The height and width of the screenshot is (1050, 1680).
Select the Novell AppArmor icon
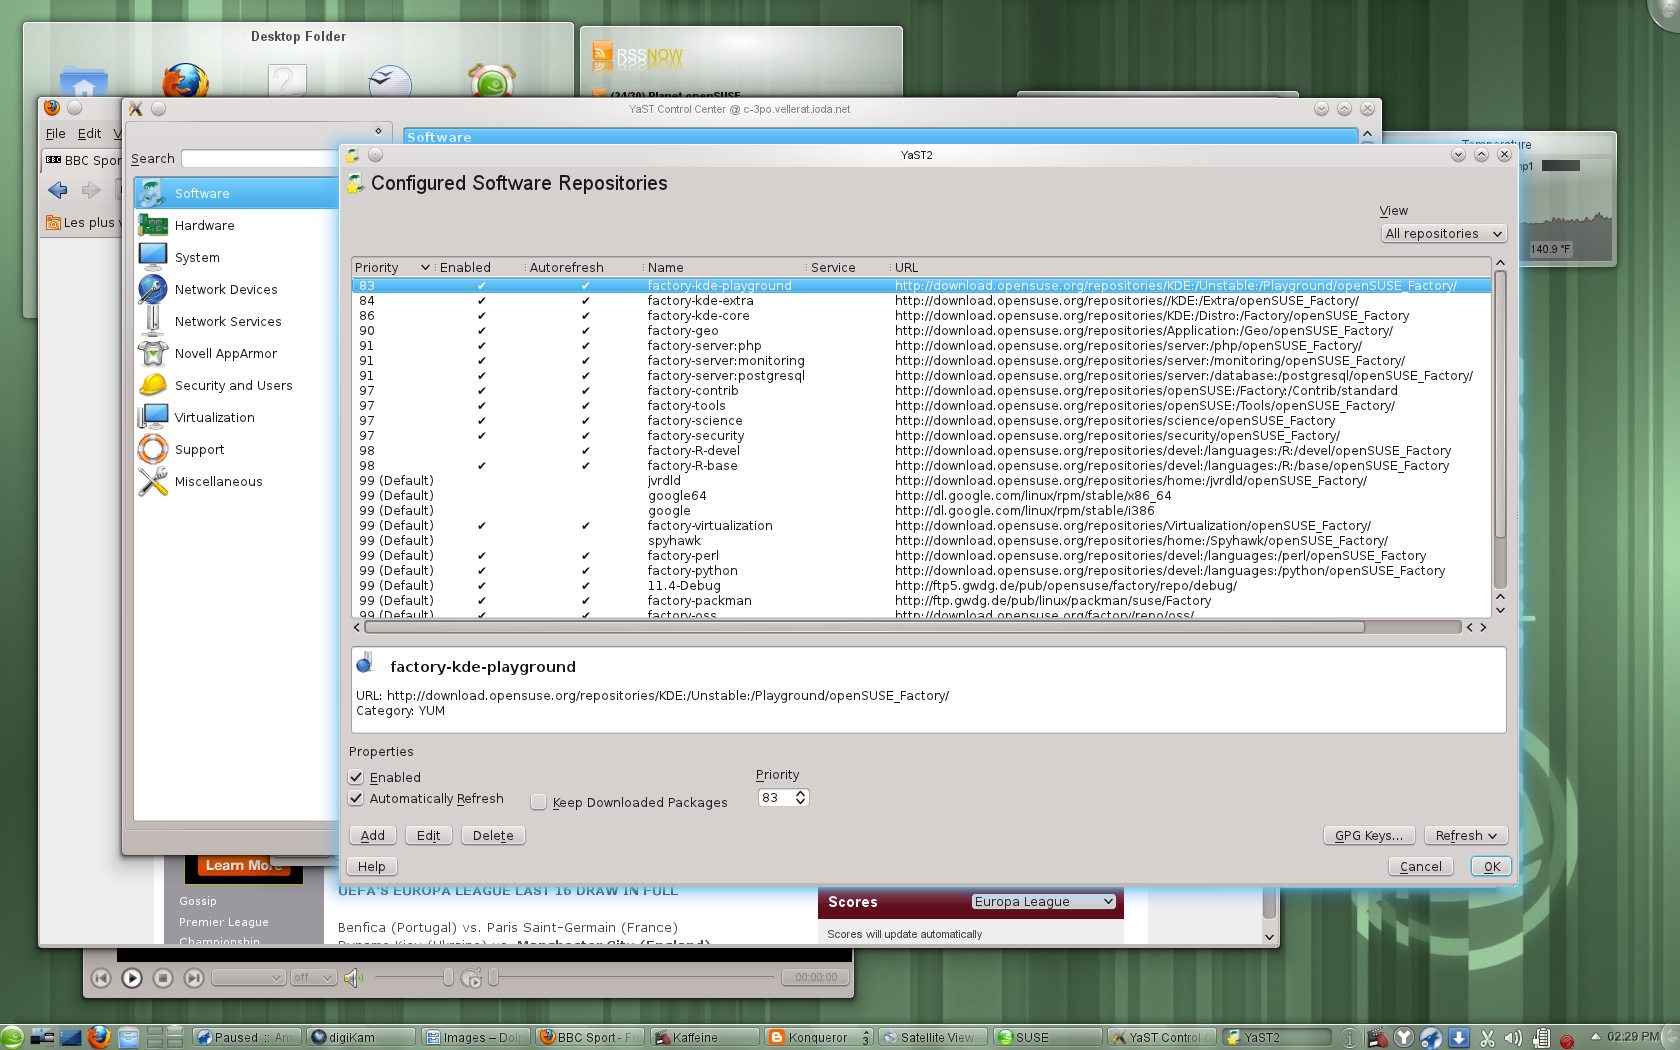tap(153, 353)
